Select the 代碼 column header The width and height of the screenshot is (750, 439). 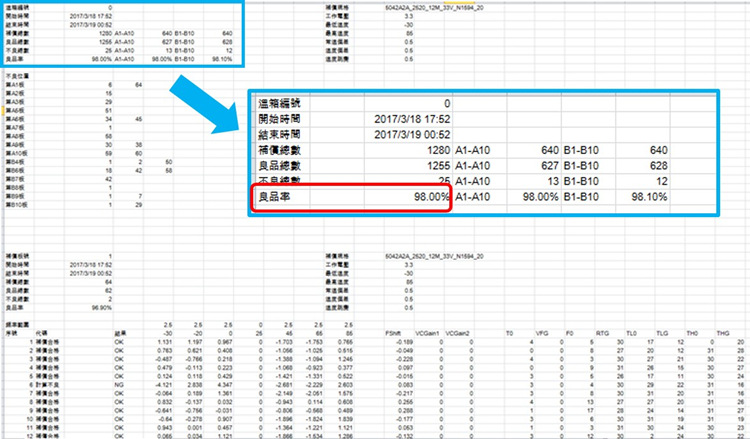coord(40,333)
